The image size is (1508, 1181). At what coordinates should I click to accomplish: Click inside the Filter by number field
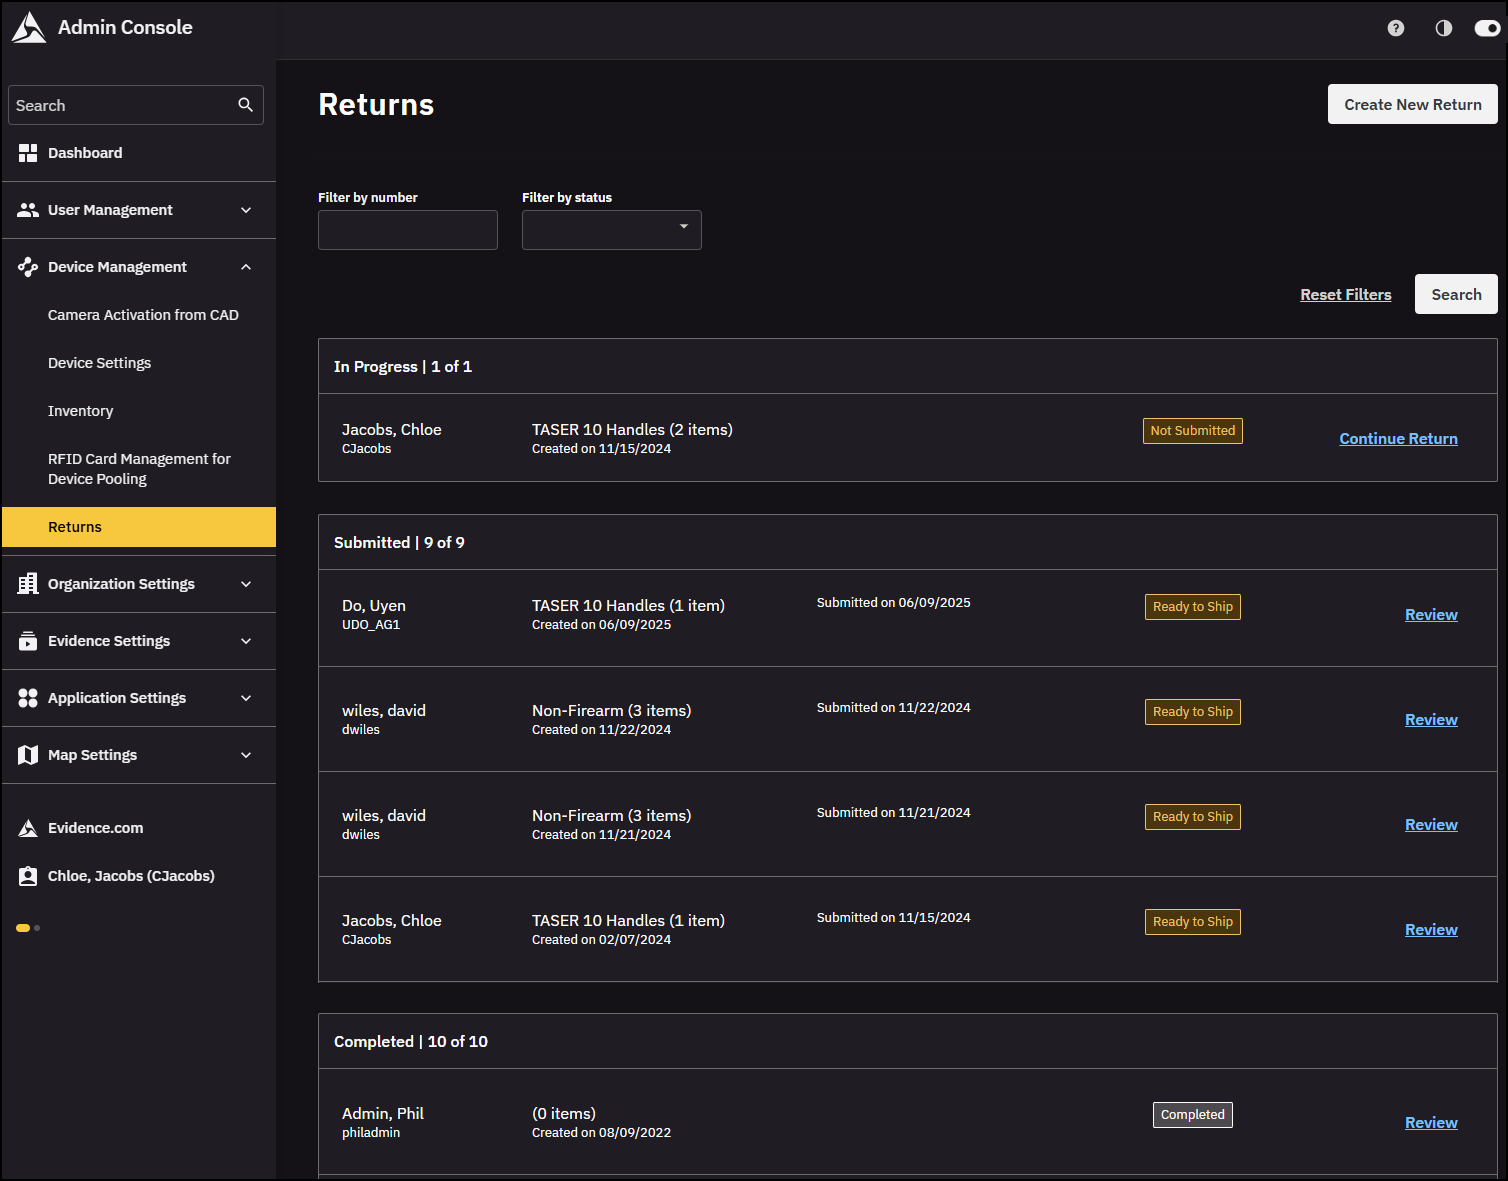pyautogui.click(x=407, y=229)
